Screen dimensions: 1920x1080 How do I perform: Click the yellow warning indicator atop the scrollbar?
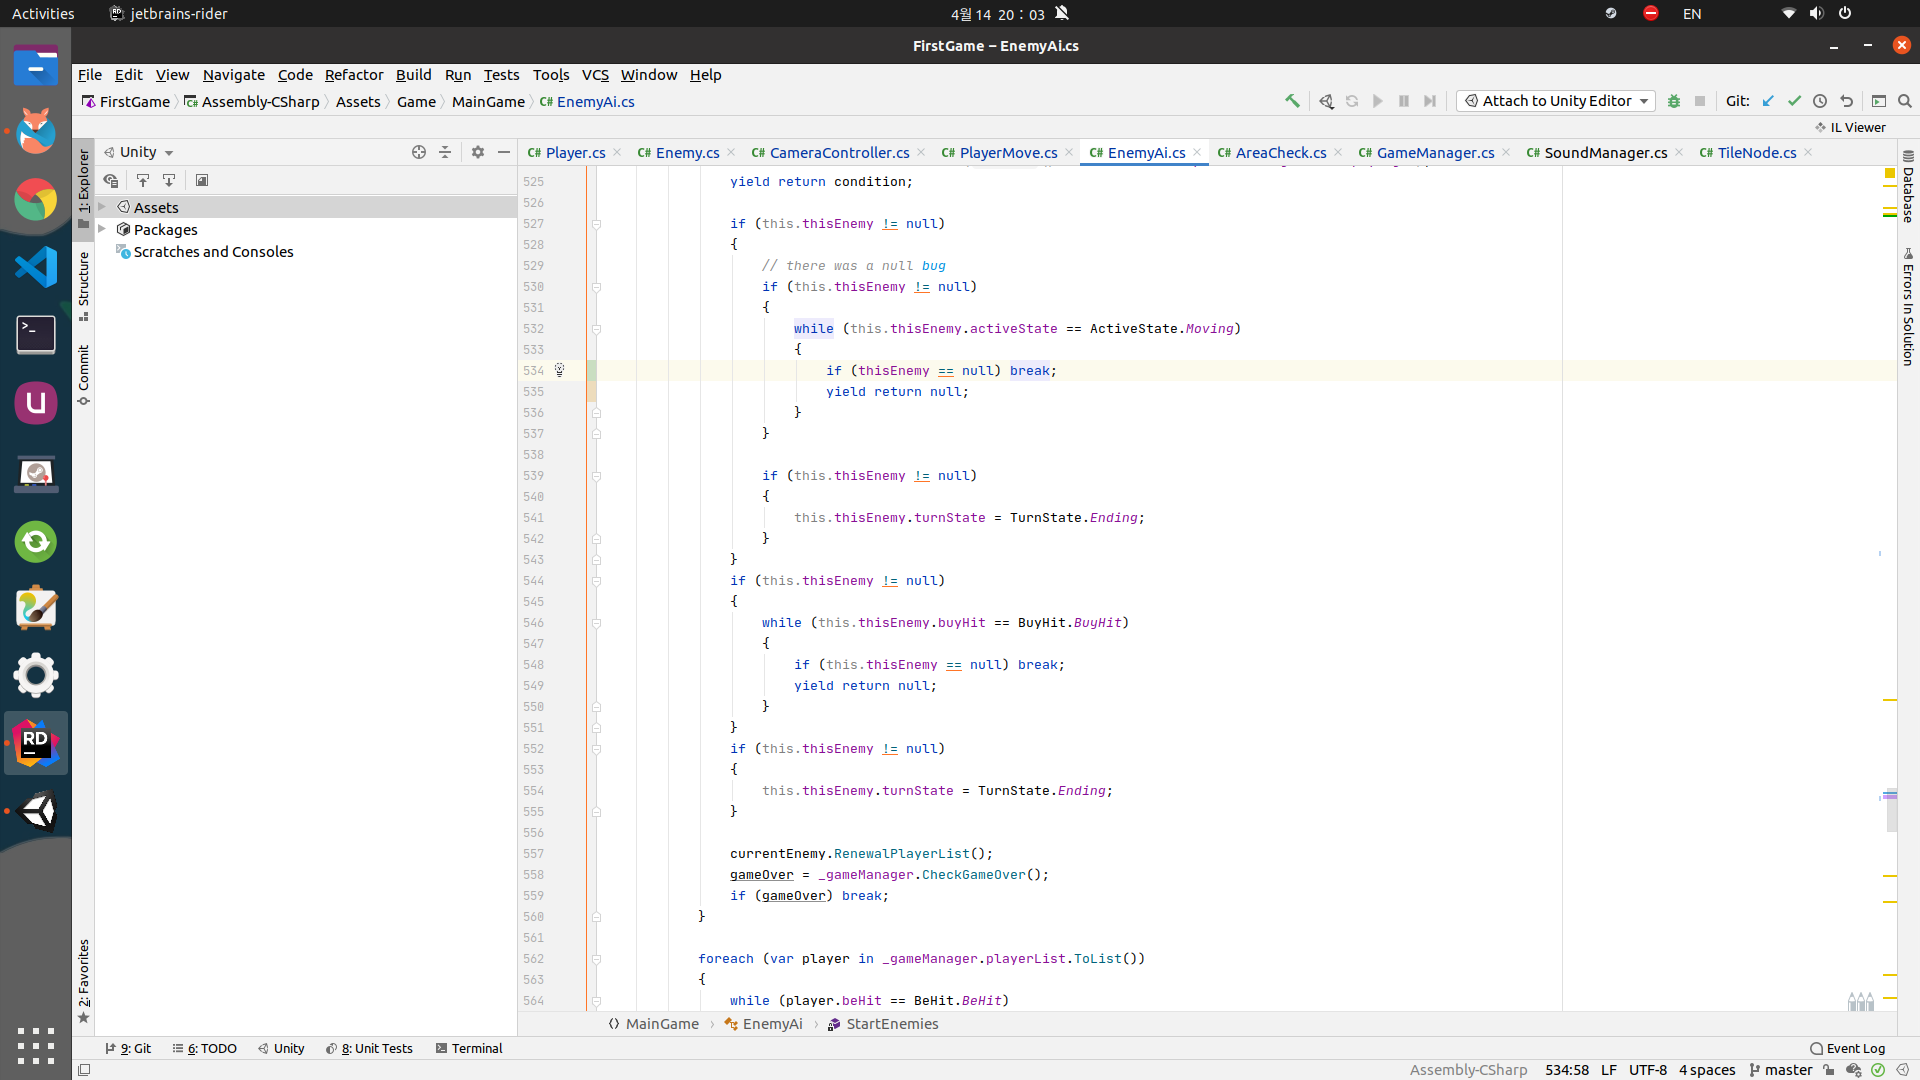point(1890,174)
